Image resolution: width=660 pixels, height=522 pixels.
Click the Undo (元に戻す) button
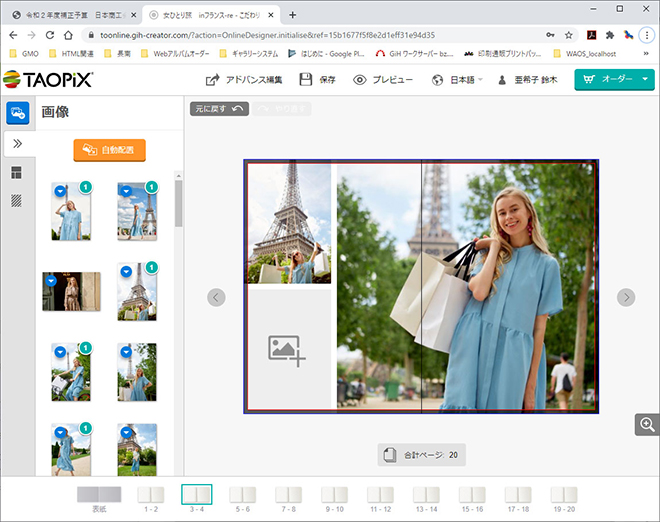click(x=219, y=109)
